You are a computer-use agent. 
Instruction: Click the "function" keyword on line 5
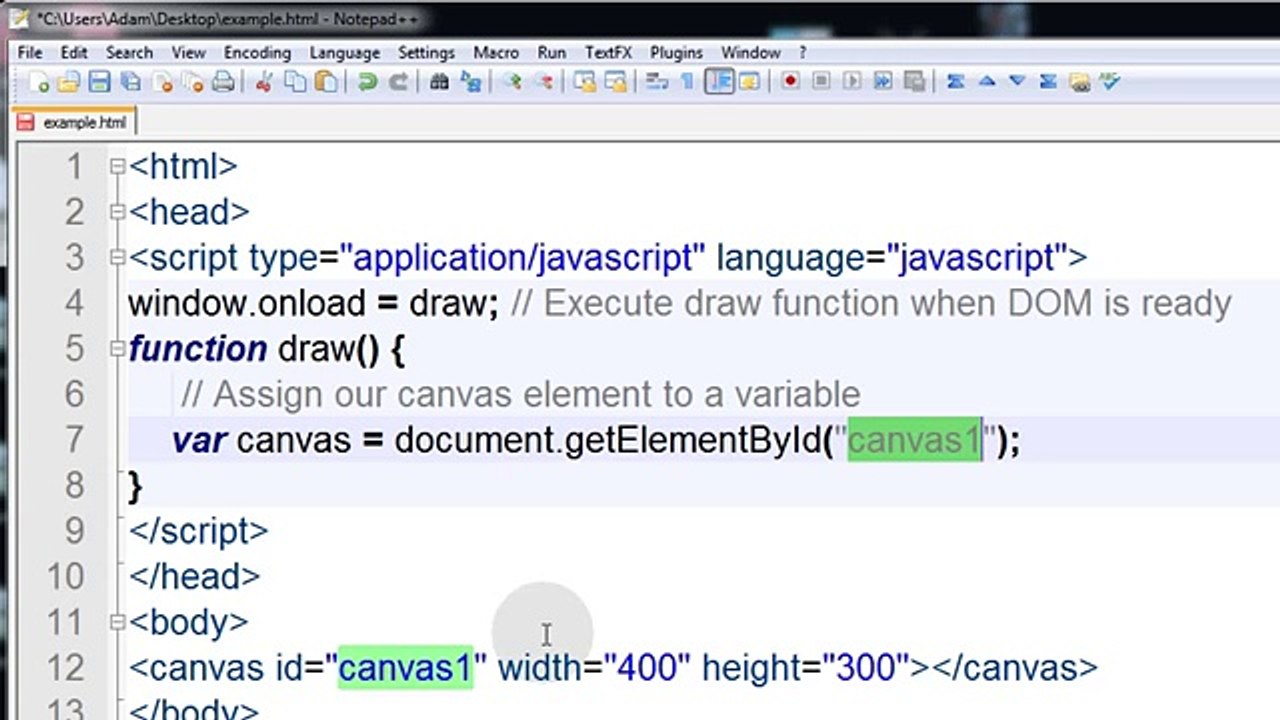pos(198,349)
